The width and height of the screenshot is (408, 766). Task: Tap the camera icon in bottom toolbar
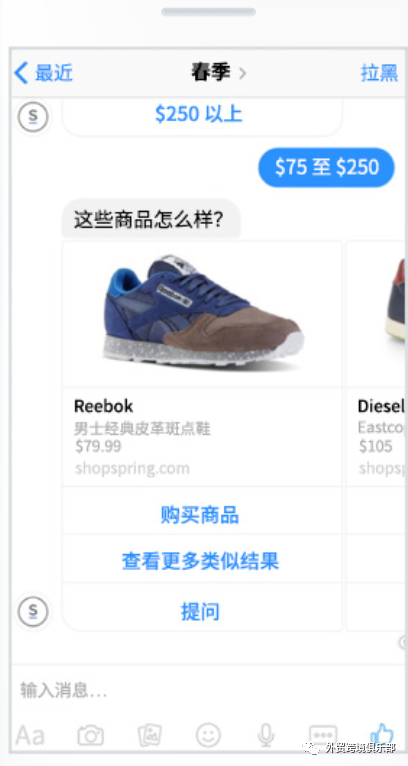coord(91,734)
